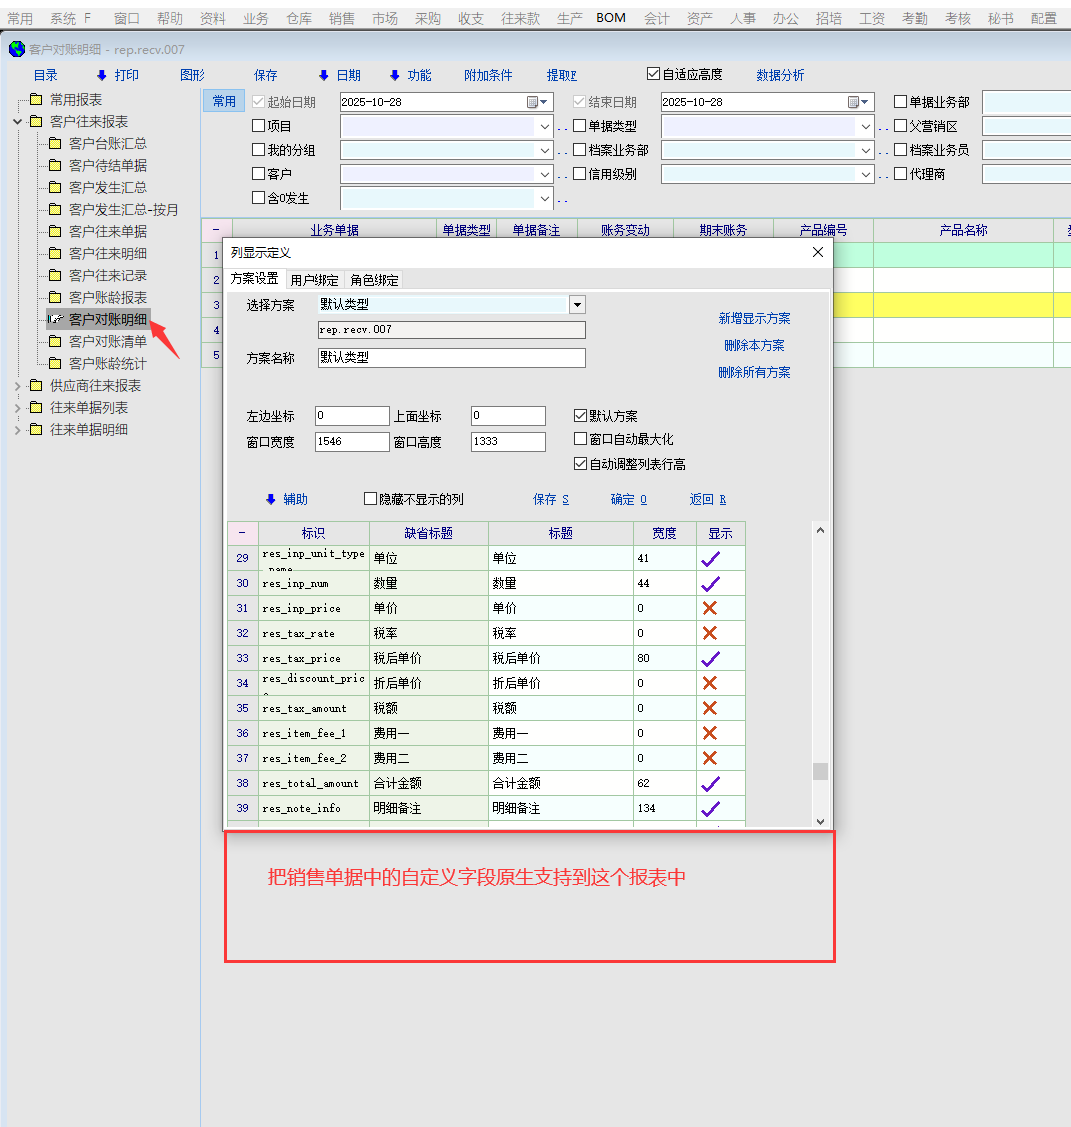Viewport: 1071px width, 1127px height.
Task: Click the calendar icon in 结束日期 field
Action: pos(854,102)
